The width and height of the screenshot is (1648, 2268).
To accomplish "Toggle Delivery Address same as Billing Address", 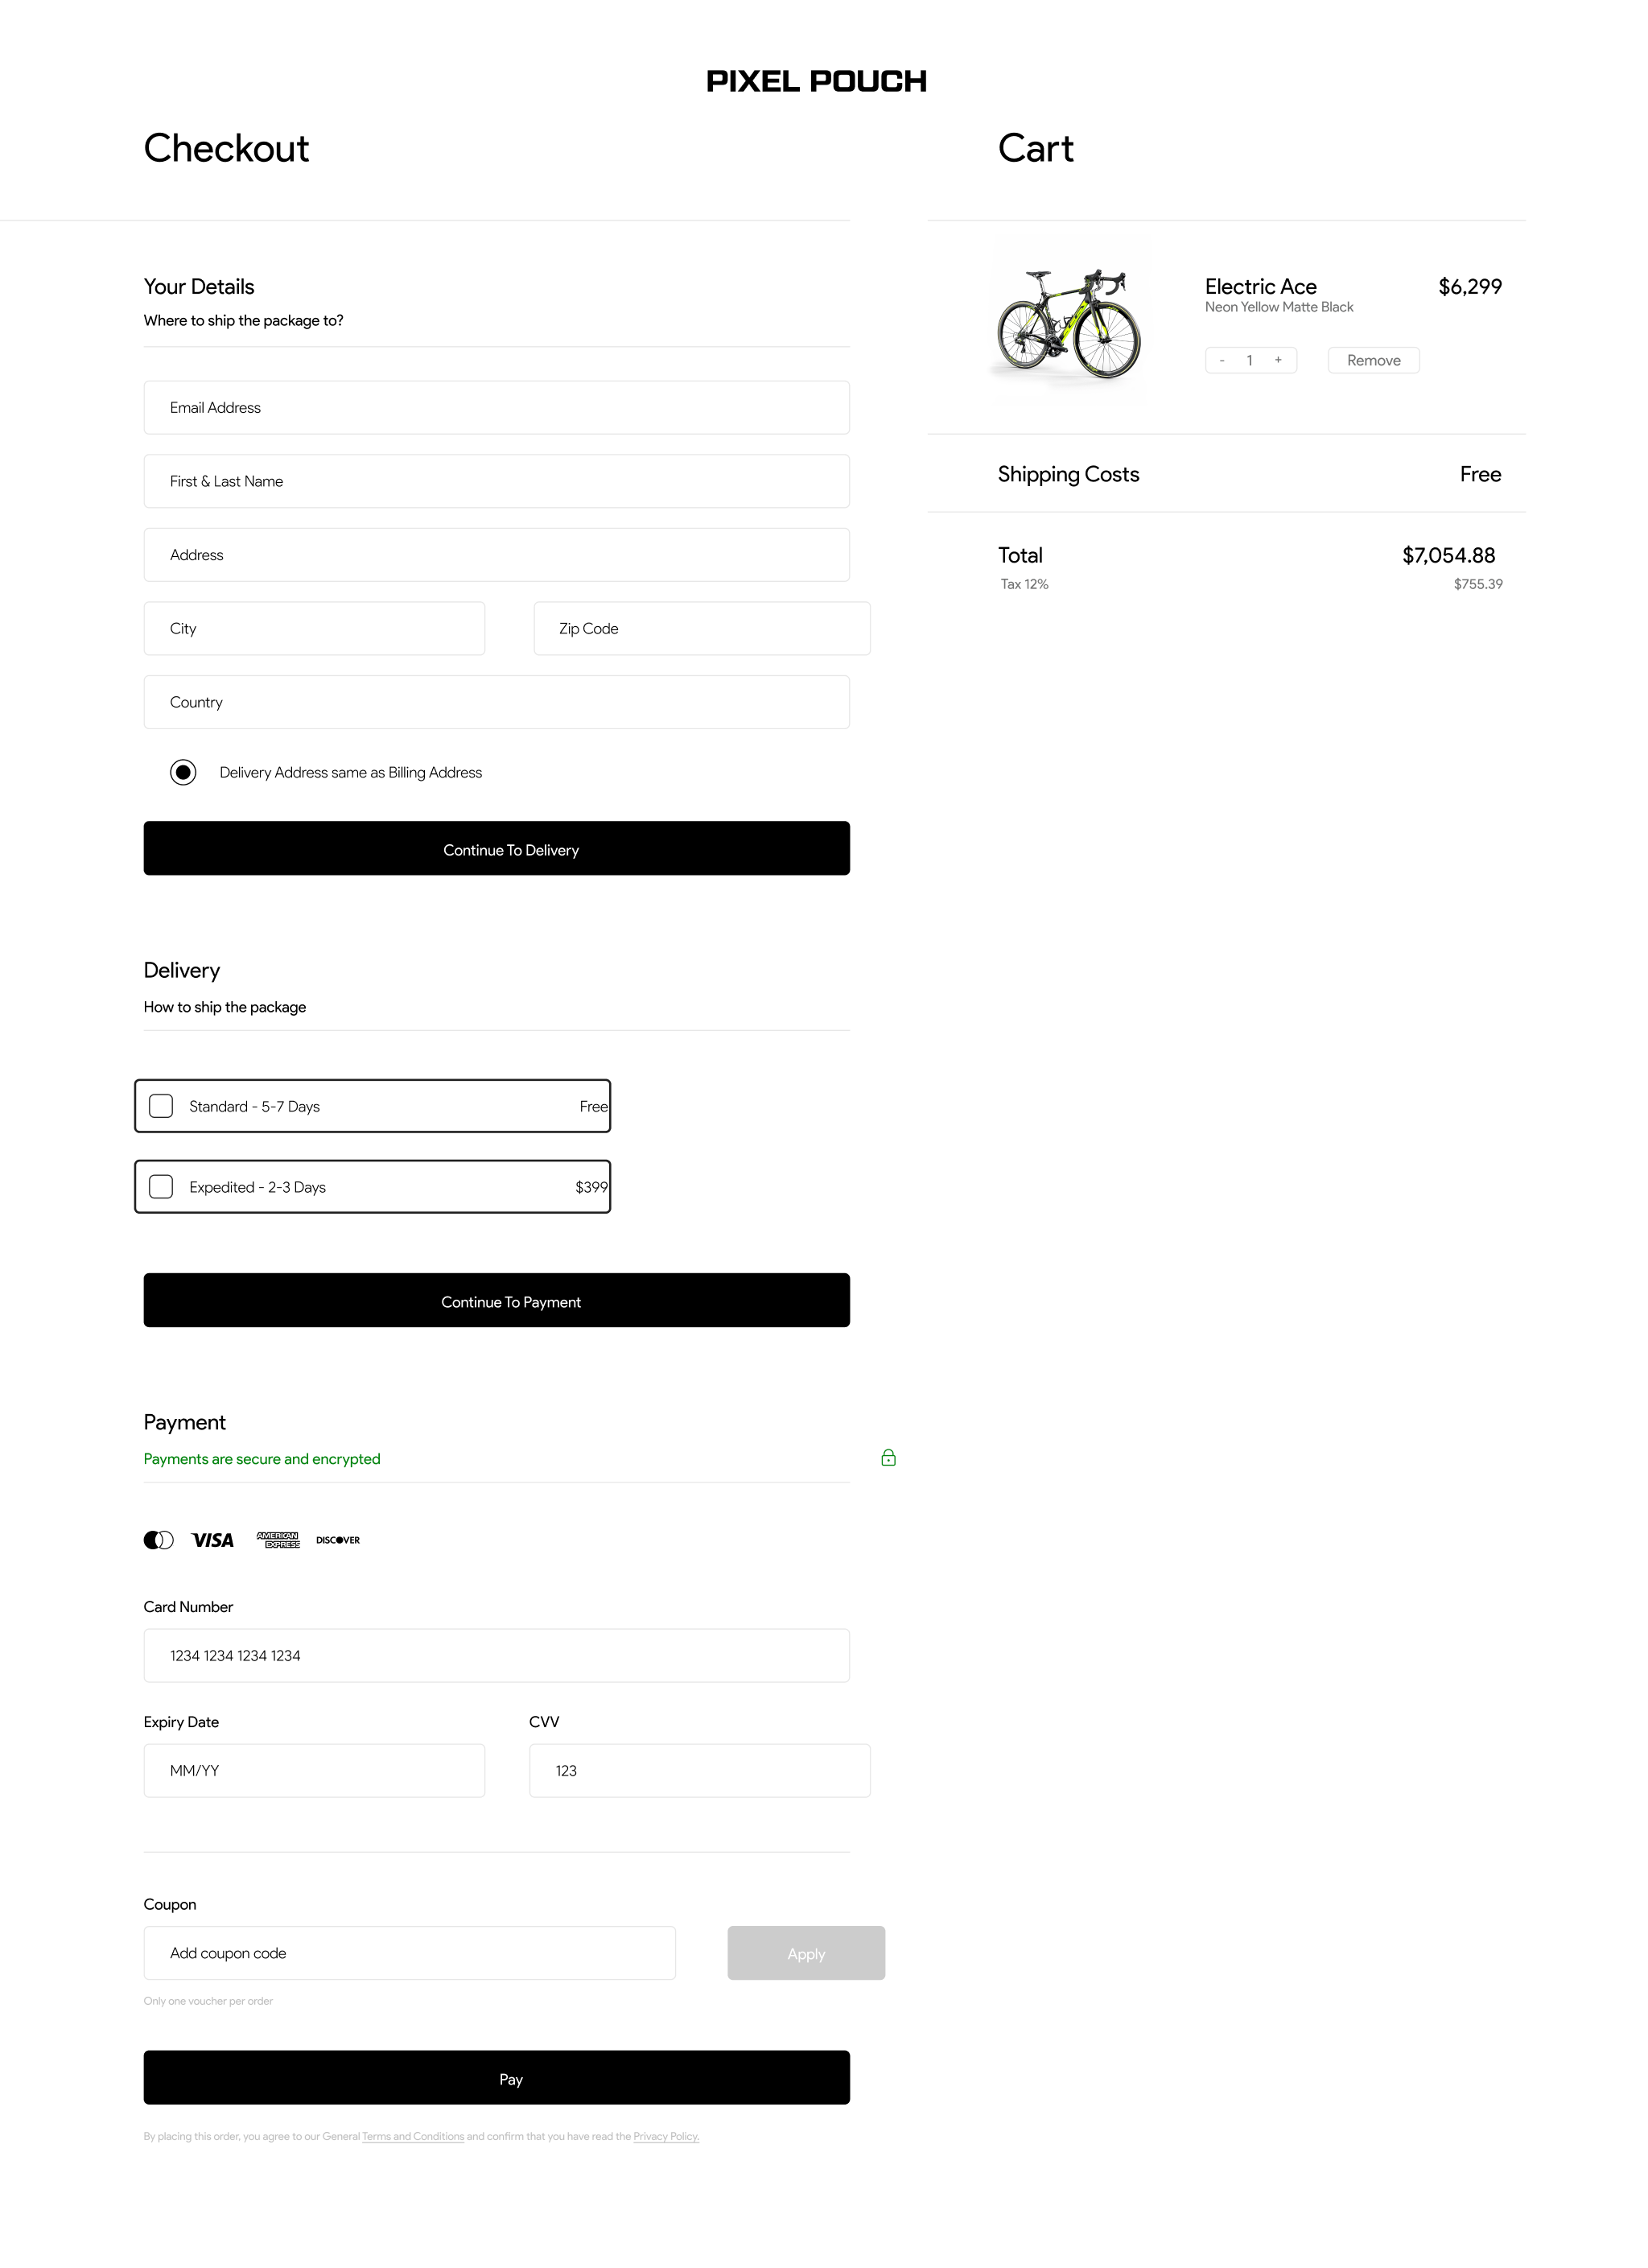I will coord(183,772).
